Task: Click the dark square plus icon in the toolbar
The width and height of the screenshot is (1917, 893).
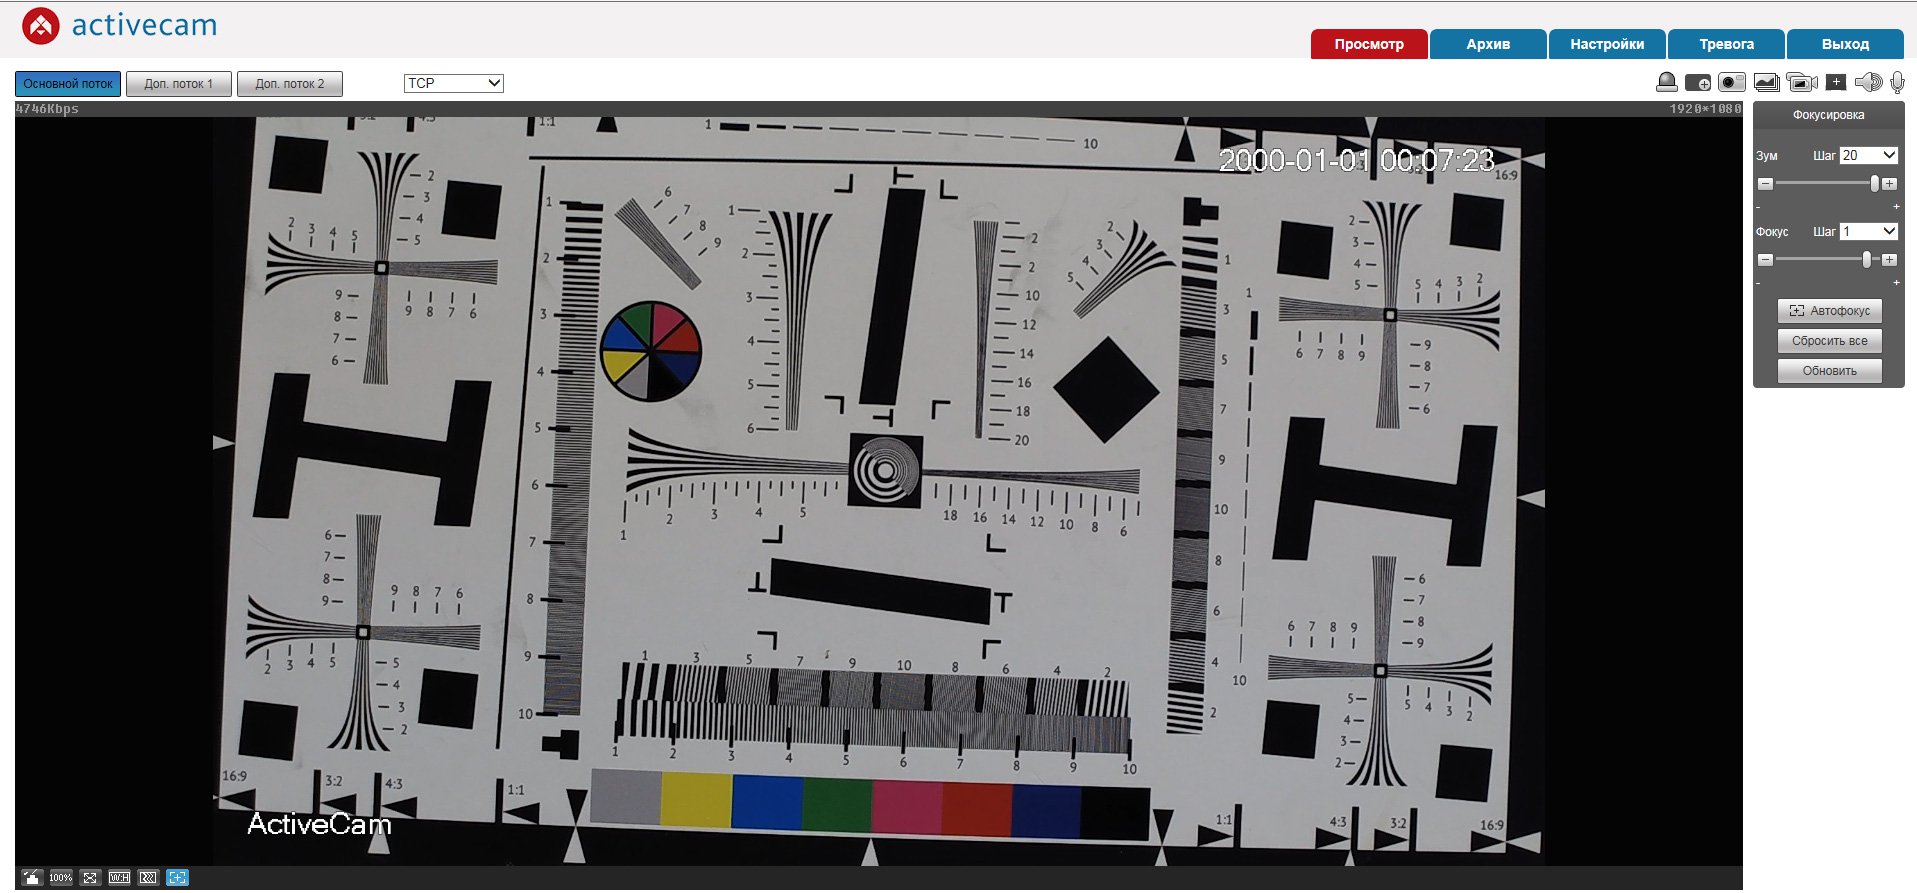Action: (x=1836, y=82)
